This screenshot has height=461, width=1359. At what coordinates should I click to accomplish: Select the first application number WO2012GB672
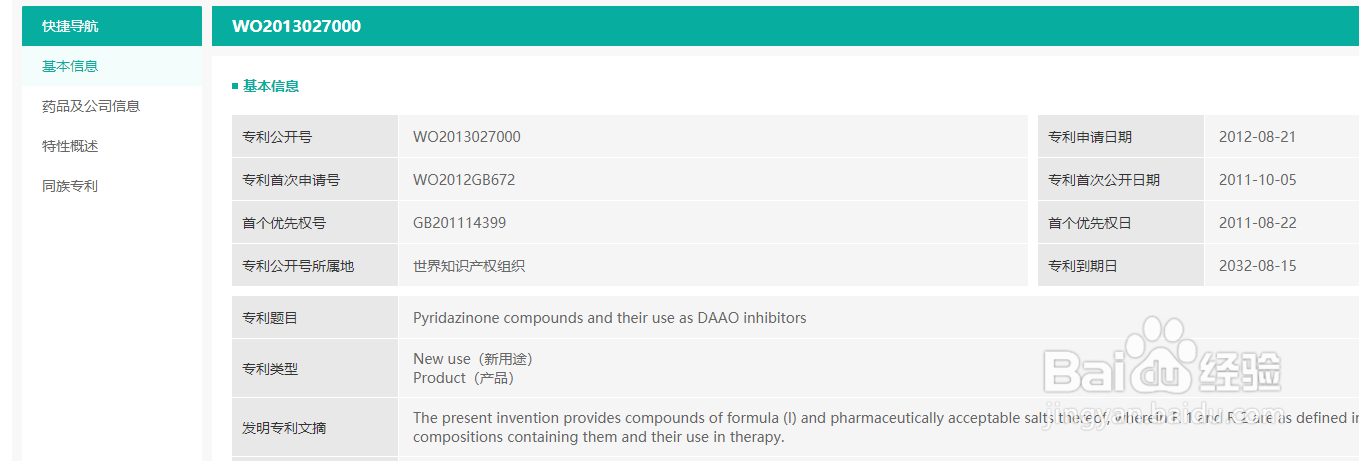click(x=464, y=180)
